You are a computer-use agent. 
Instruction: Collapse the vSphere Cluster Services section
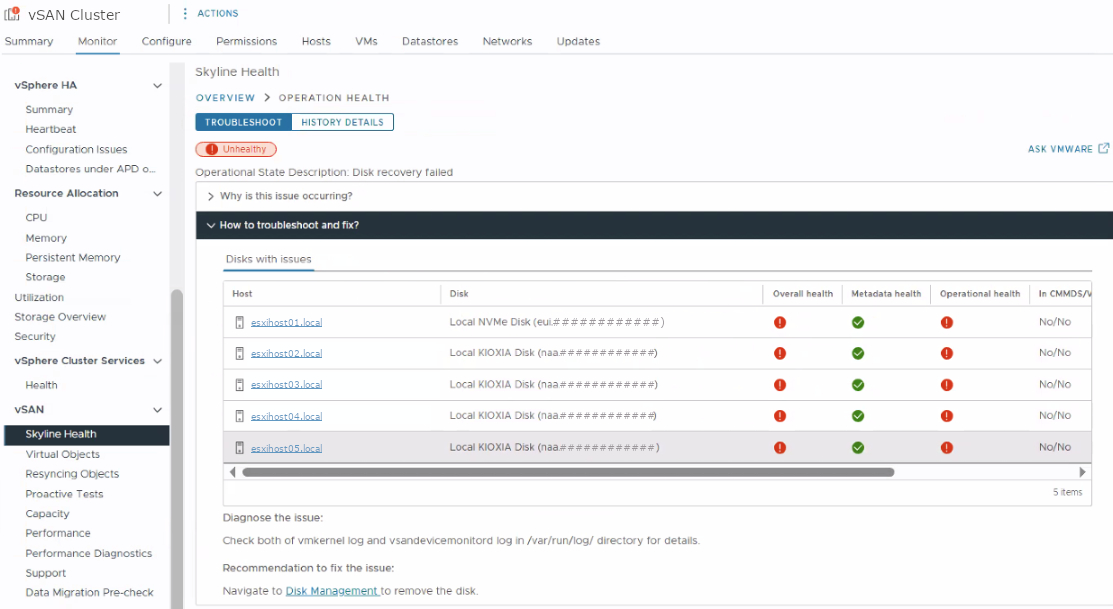[158, 361]
